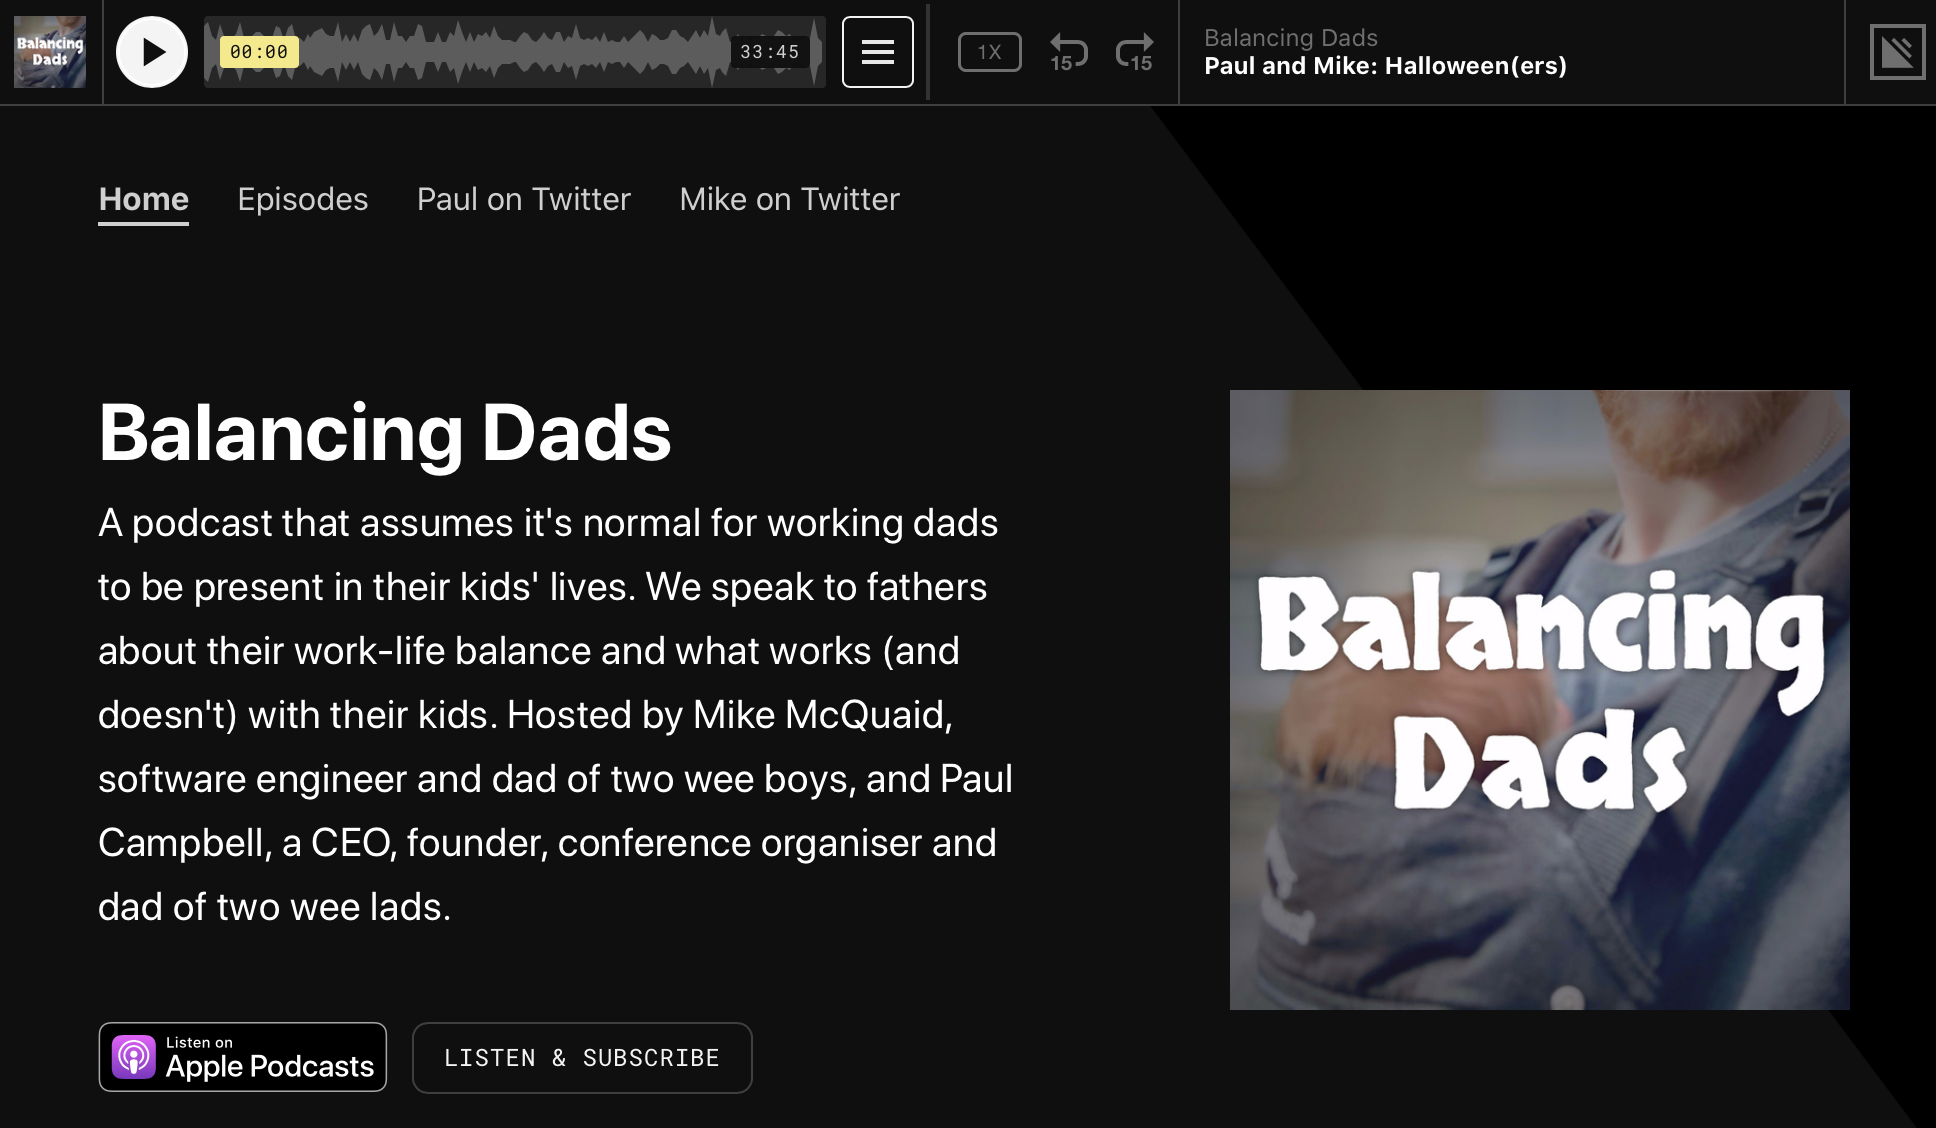Skip forward 15 seconds
The height and width of the screenshot is (1128, 1936).
pyautogui.click(x=1135, y=52)
